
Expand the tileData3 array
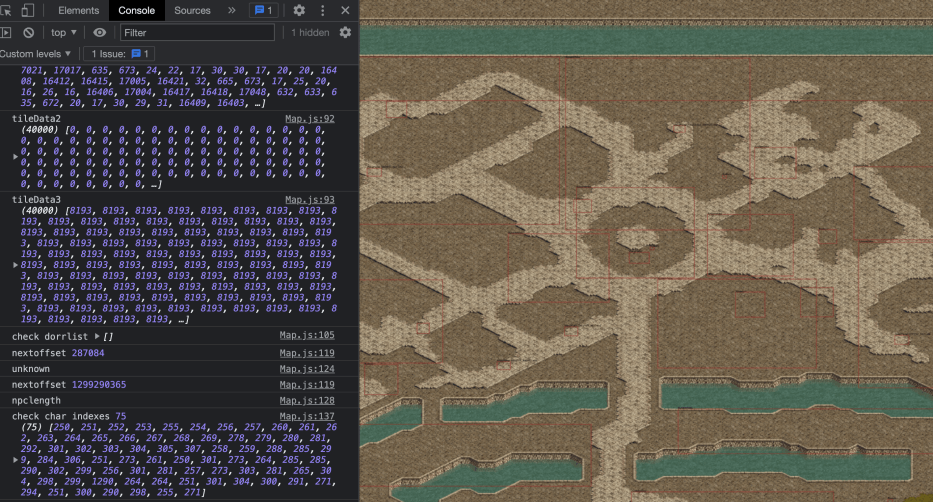tap(15, 265)
